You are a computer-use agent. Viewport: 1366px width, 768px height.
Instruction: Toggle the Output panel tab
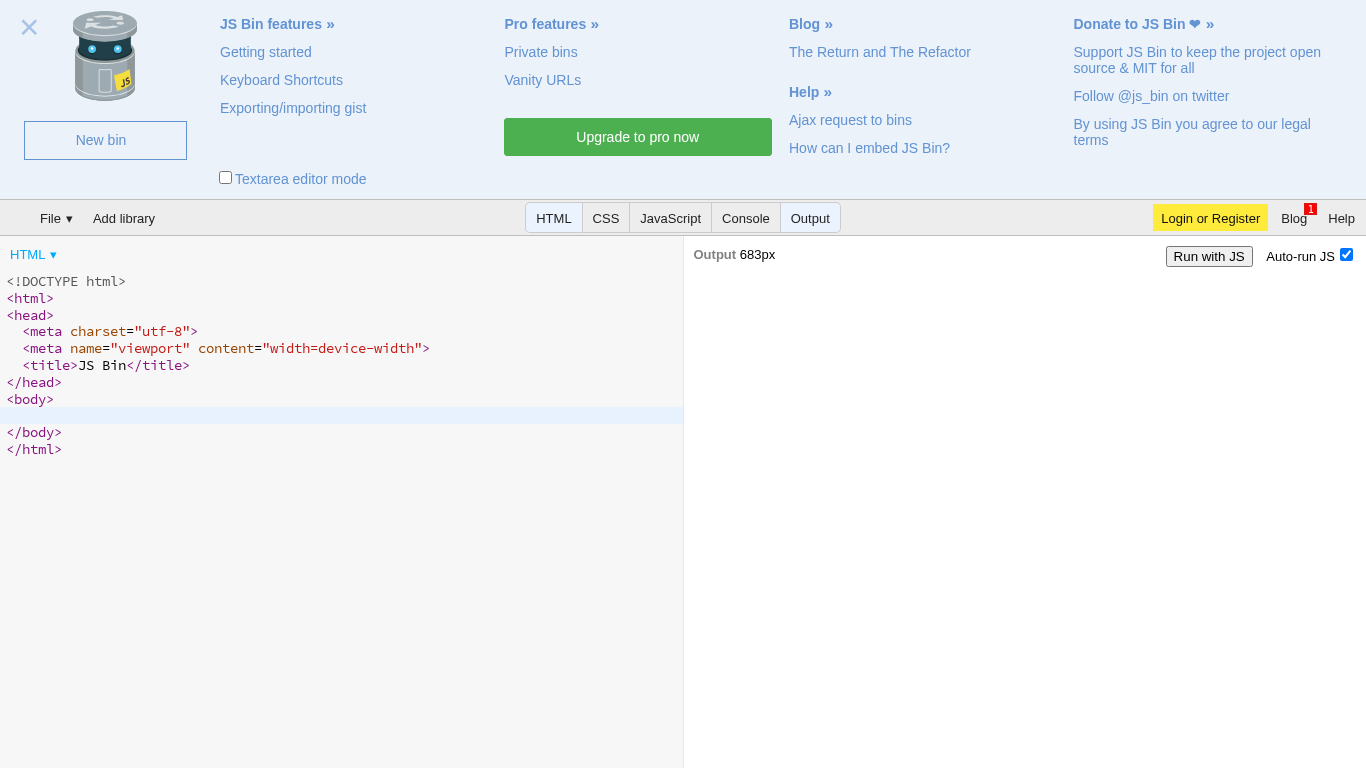point(810,218)
